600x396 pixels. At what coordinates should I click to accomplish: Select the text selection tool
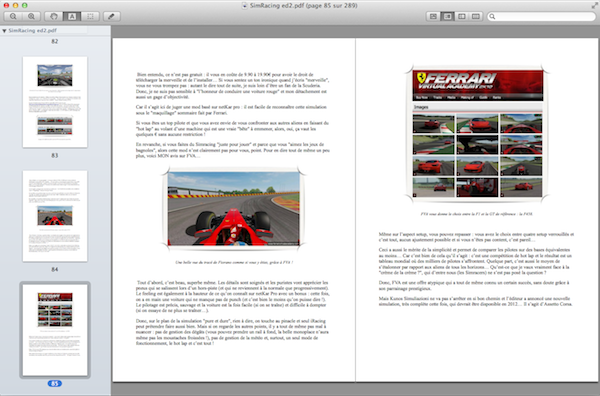click(72, 16)
